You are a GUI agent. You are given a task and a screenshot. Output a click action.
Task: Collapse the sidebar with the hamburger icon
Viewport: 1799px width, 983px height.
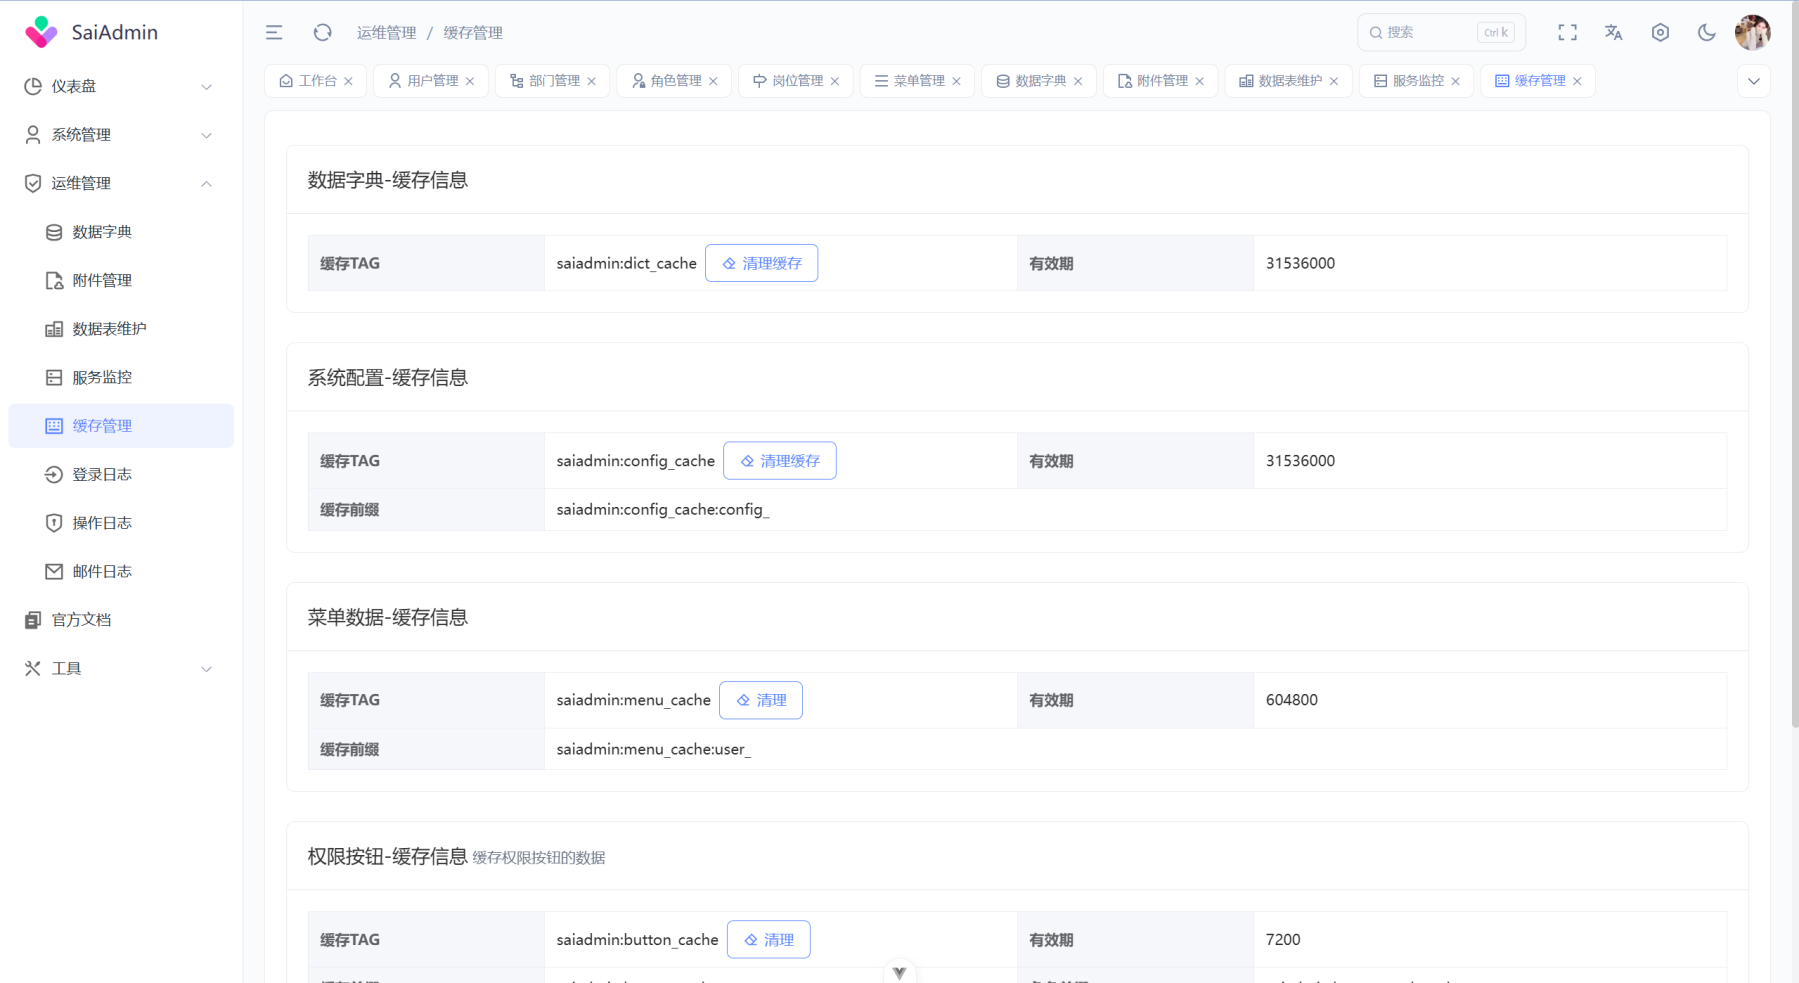(274, 33)
